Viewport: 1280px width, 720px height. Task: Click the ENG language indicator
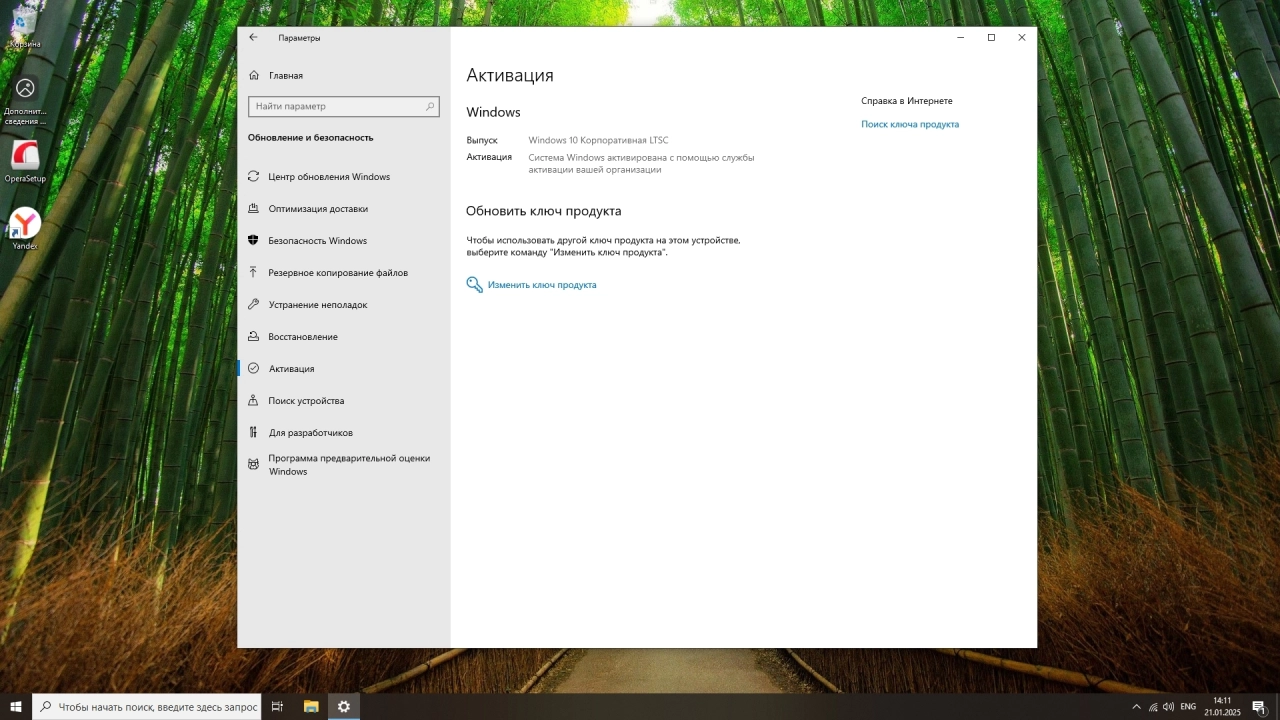click(1188, 707)
